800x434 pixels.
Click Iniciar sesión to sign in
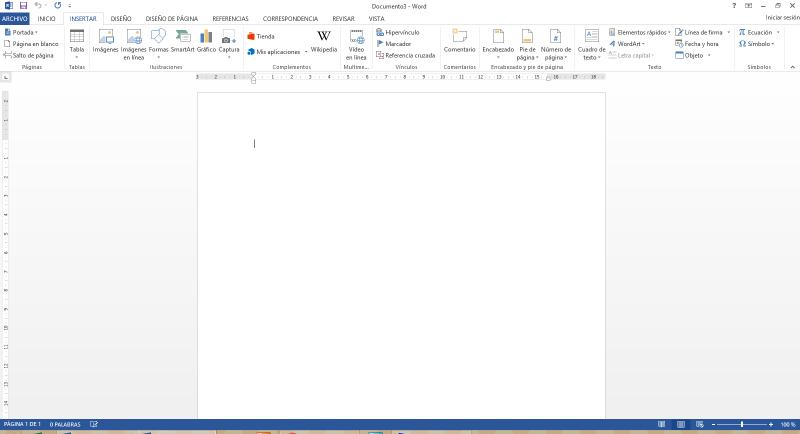pyautogui.click(x=782, y=18)
